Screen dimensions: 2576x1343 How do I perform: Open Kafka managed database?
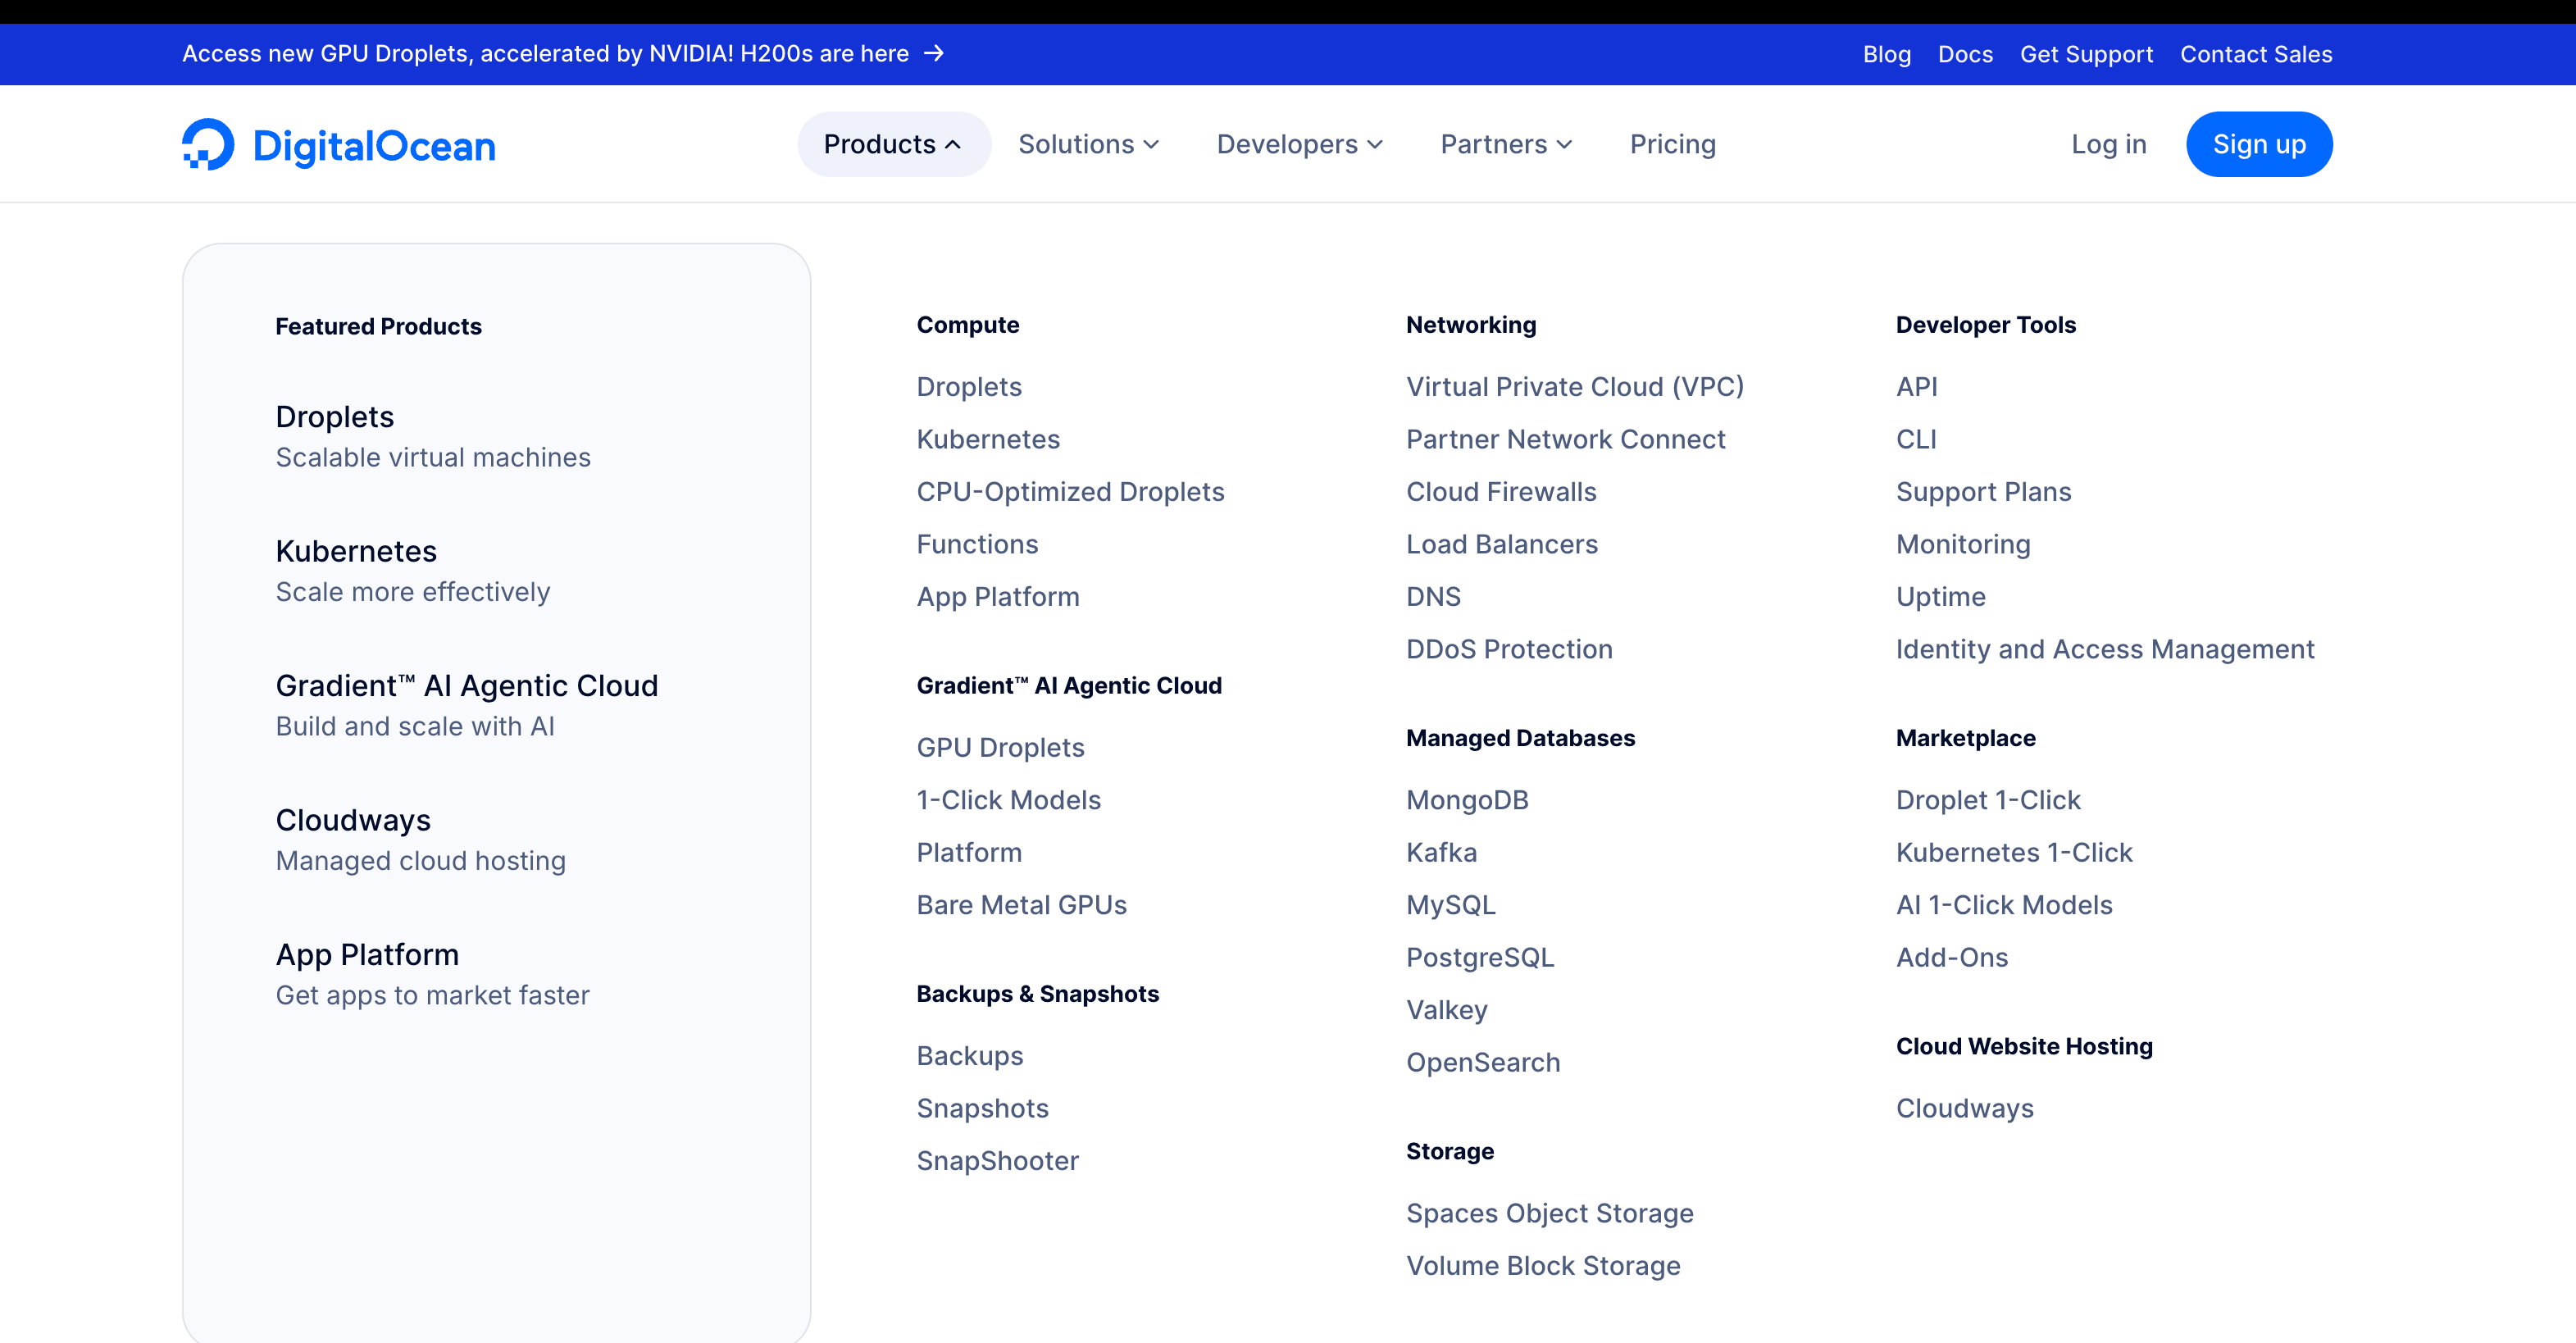coord(1441,852)
